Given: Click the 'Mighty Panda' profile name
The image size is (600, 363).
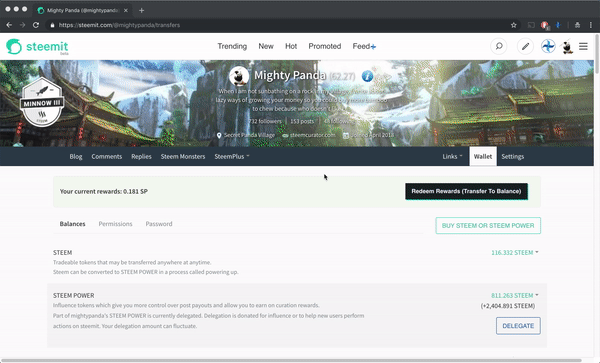Looking at the screenshot, I should point(290,75).
